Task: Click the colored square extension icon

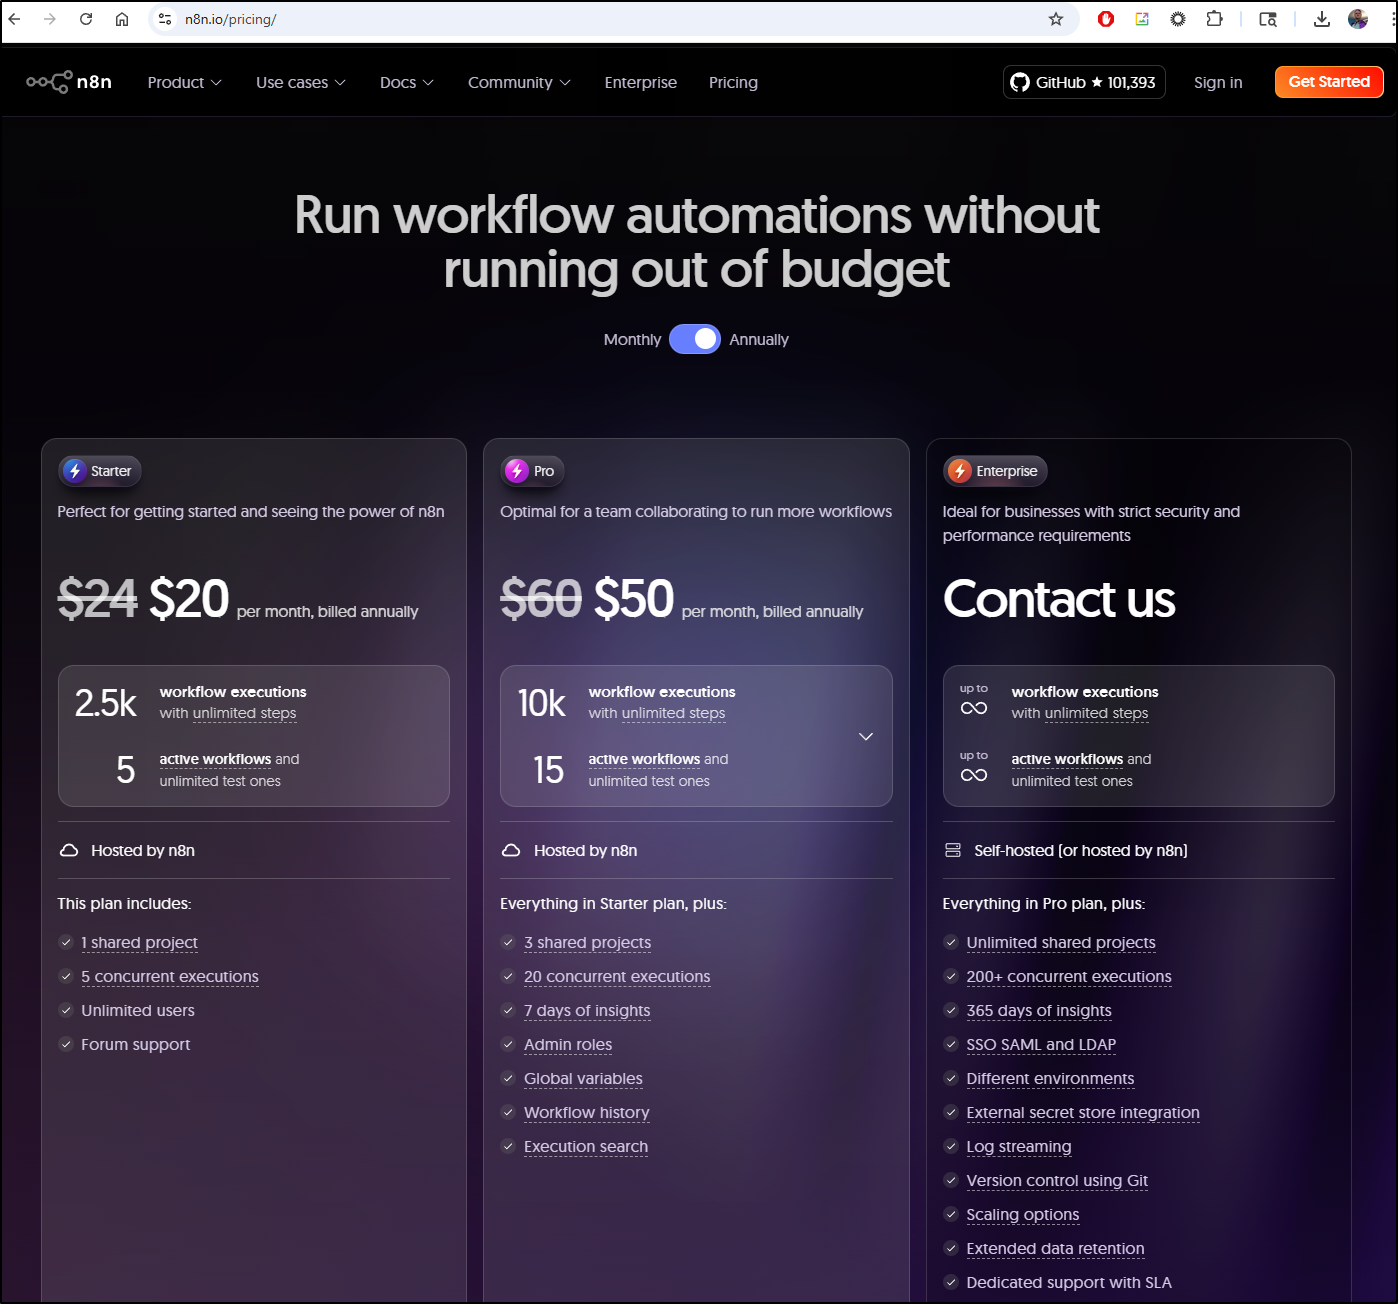Action: [1142, 19]
